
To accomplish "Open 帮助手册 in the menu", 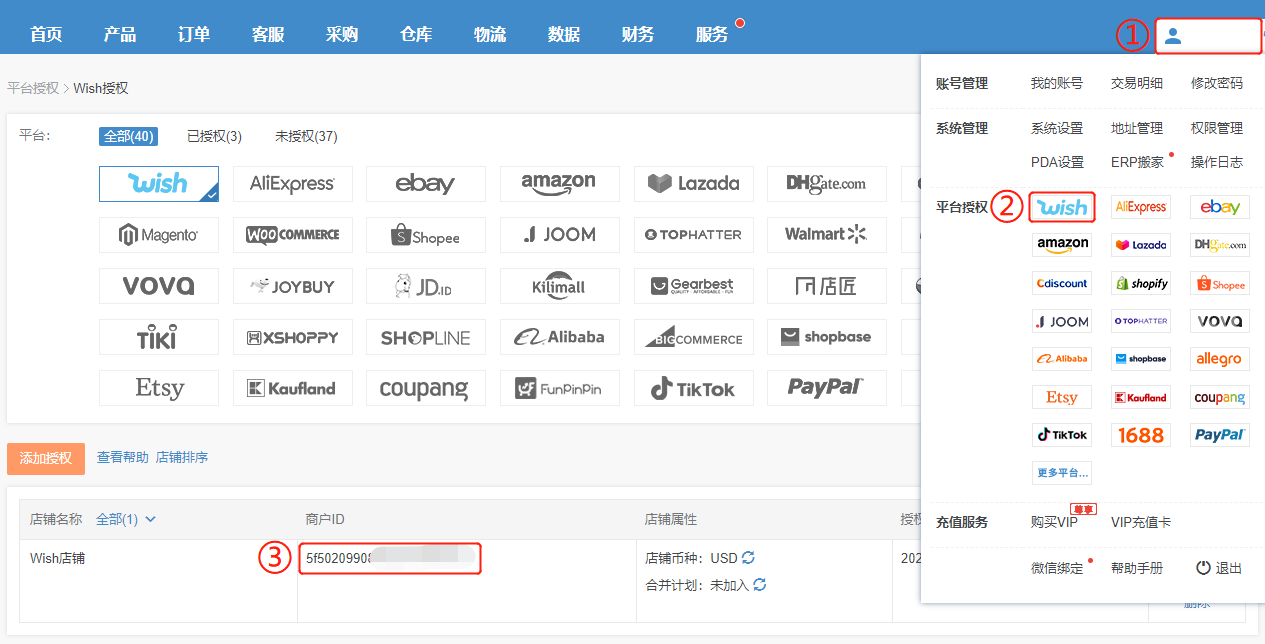I will click(x=1137, y=568).
